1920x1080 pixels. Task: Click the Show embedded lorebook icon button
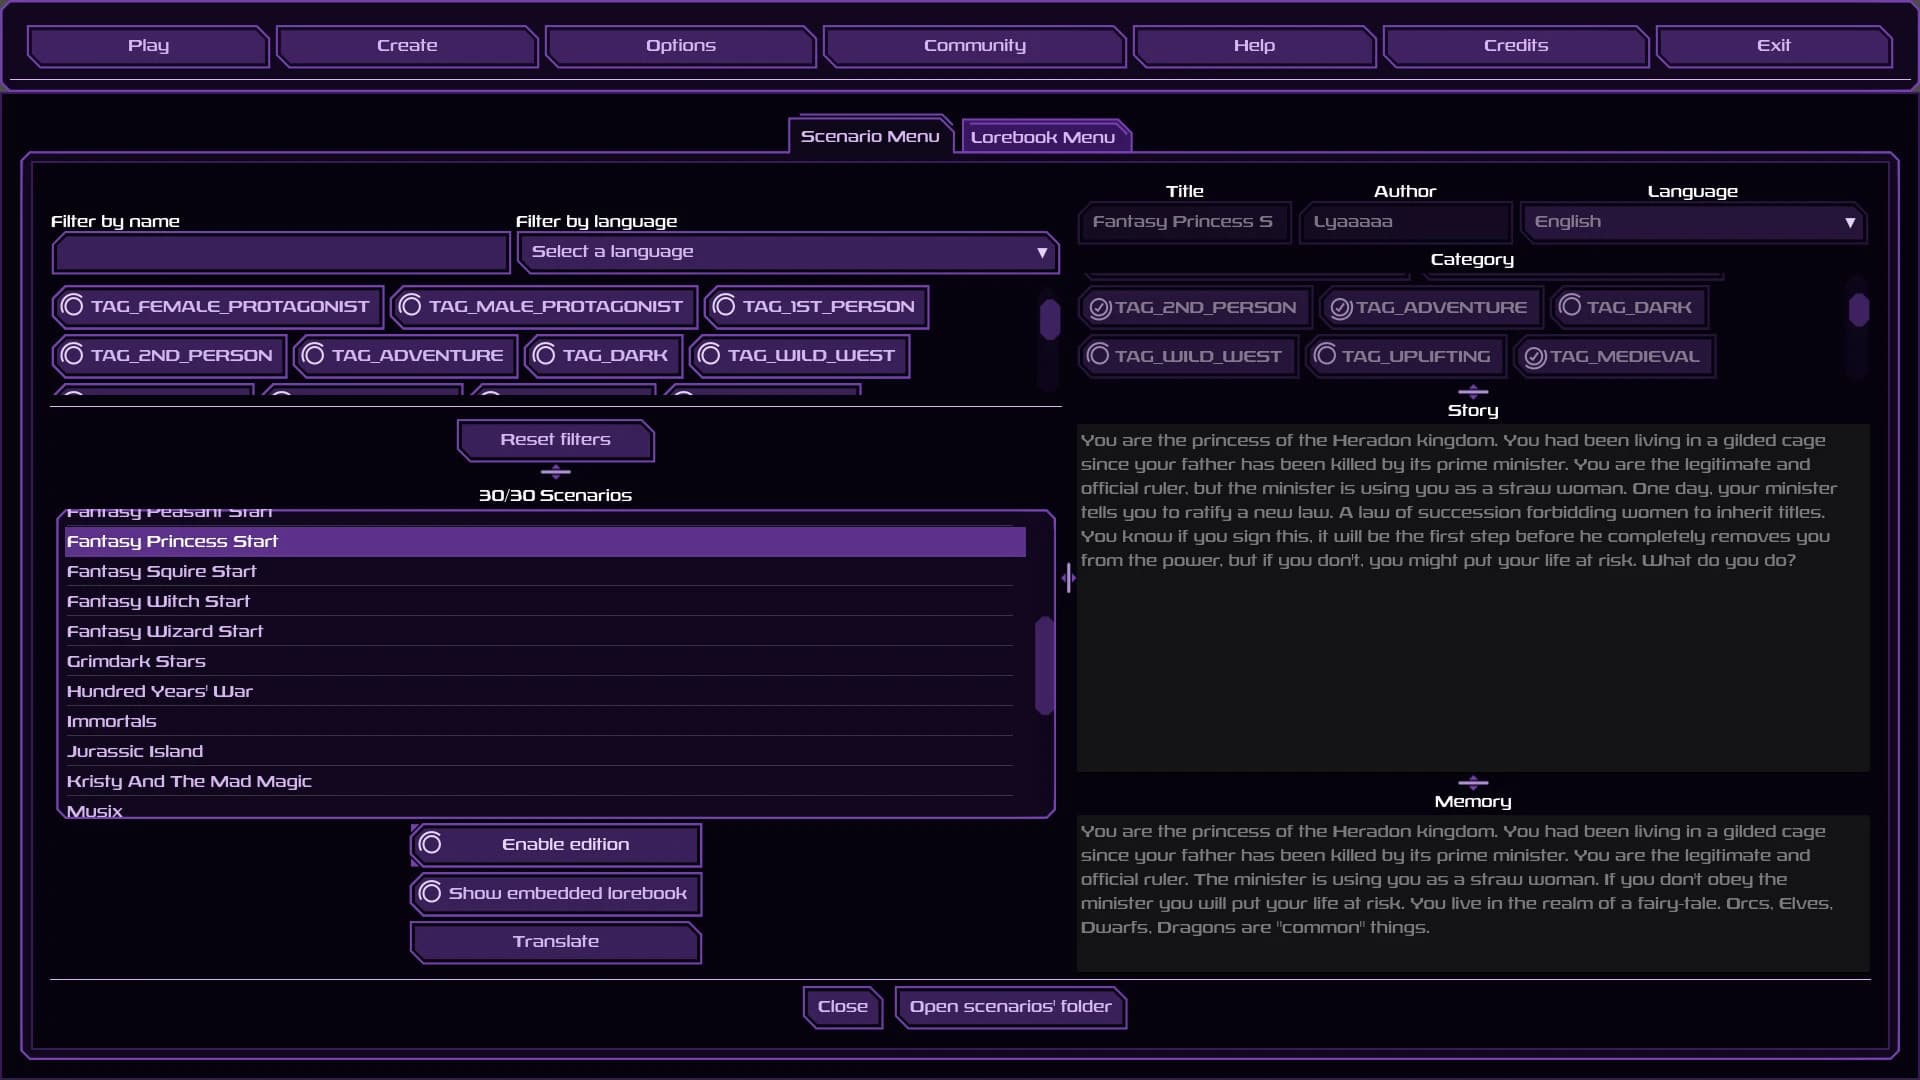[x=432, y=892]
